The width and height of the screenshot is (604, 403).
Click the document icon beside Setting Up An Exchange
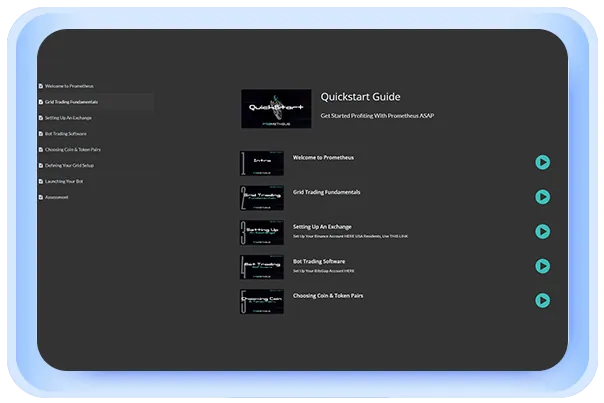41,118
